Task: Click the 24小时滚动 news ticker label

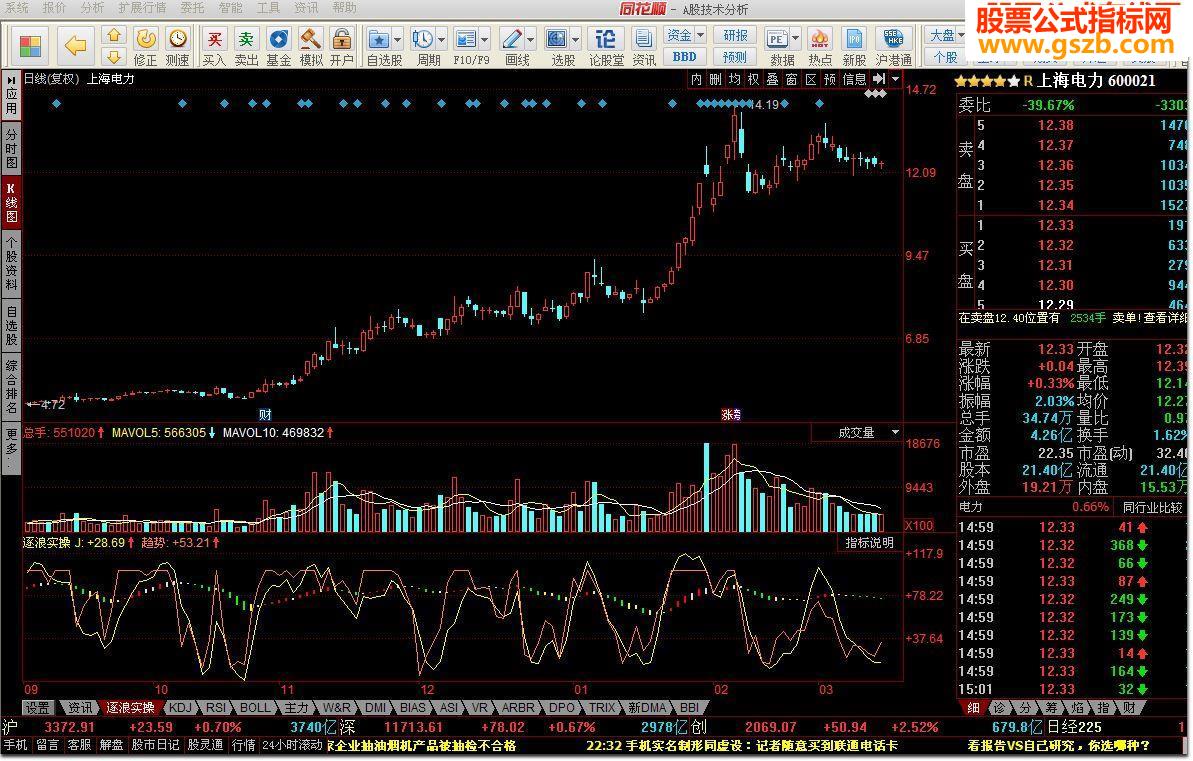Action: (x=292, y=745)
